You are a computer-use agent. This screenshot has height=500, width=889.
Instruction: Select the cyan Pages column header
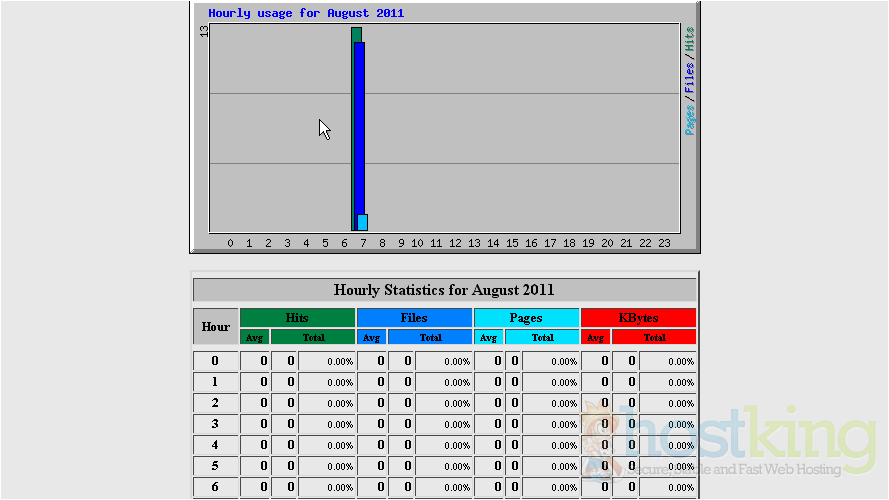[526, 318]
